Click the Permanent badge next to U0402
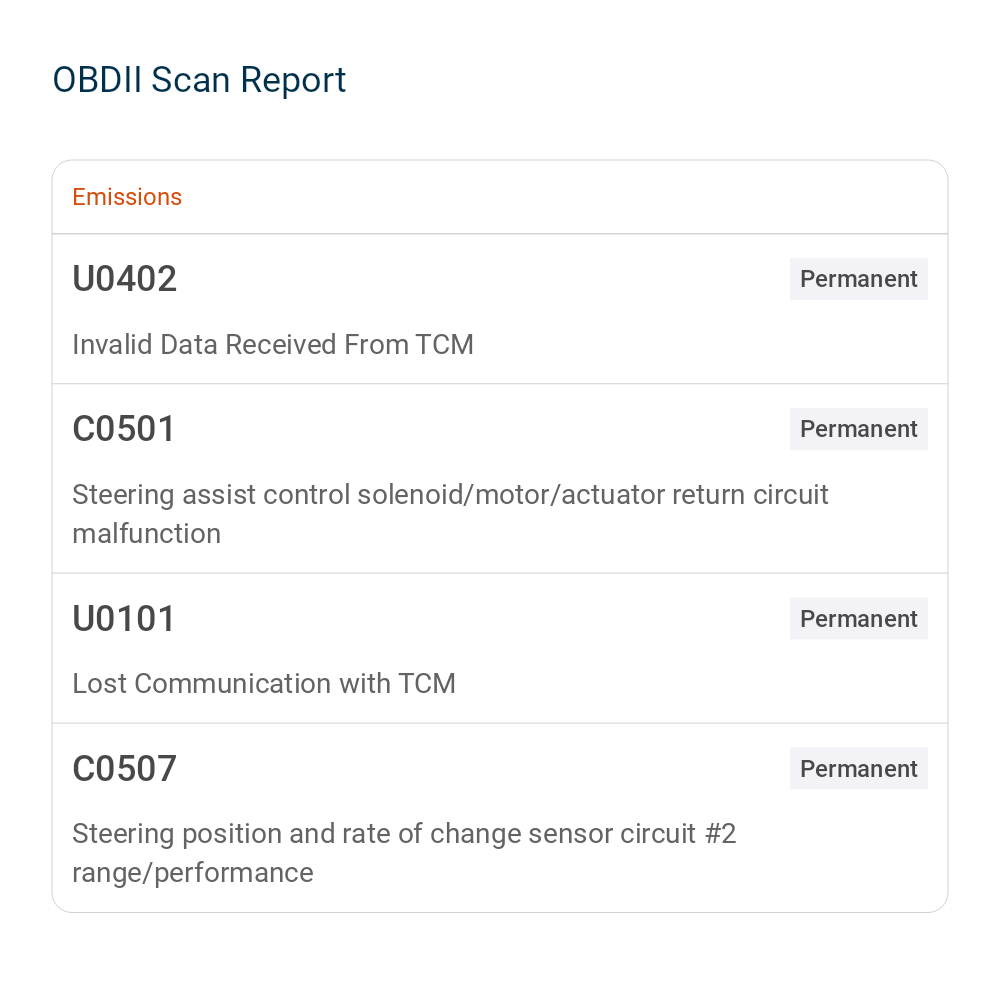This screenshot has height=1000, width=1000. click(858, 279)
